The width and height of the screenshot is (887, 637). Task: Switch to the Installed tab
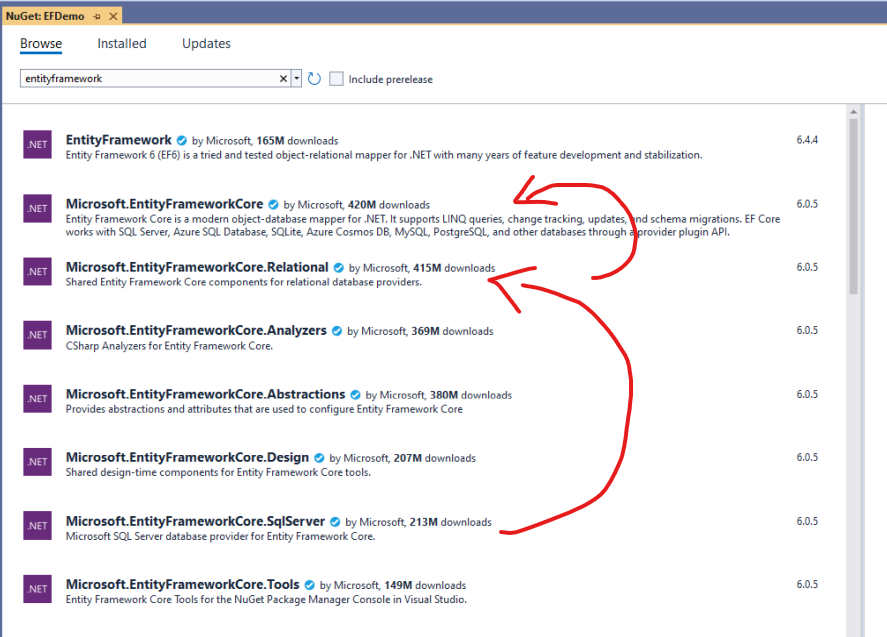coord(122,44)
